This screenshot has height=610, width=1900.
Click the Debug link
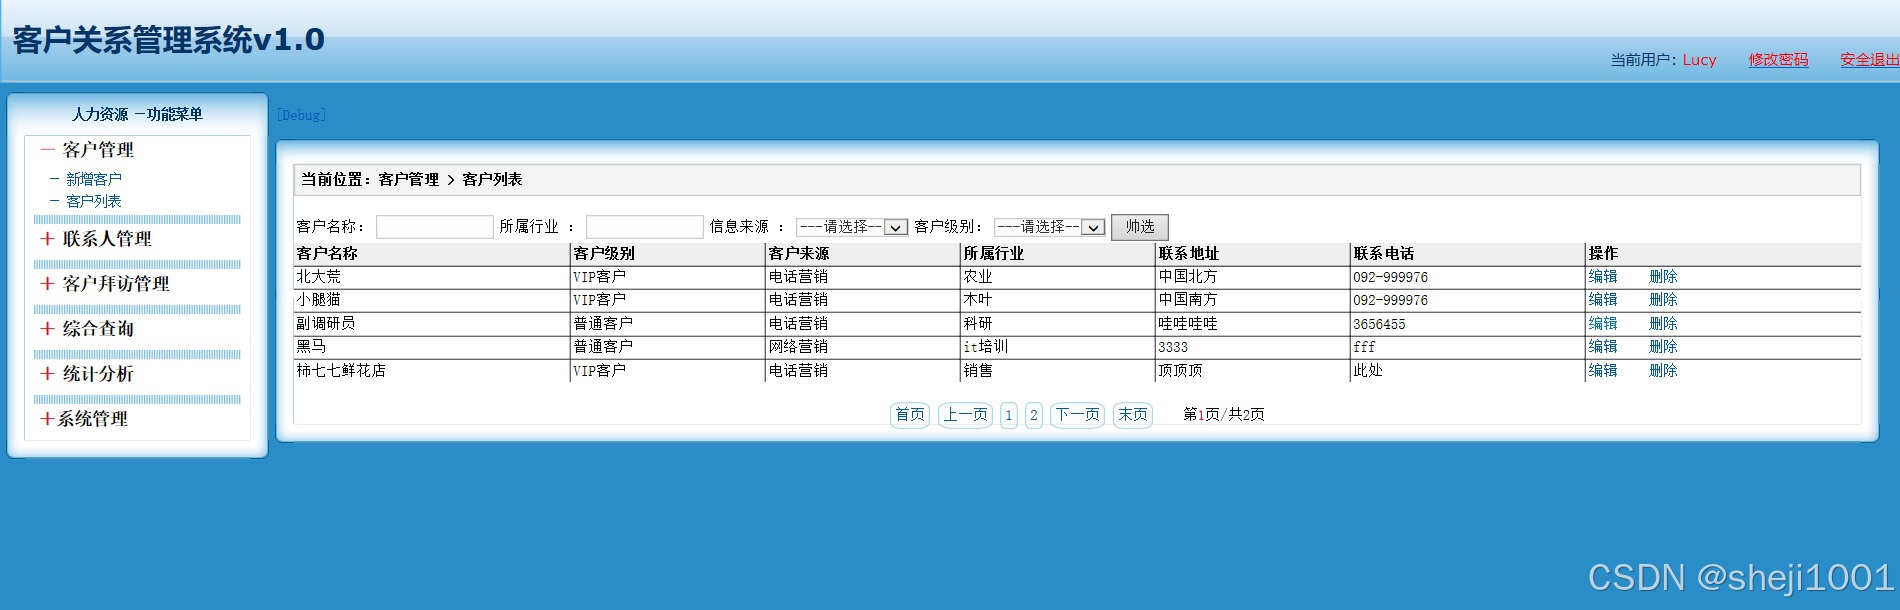click(301, 115)
